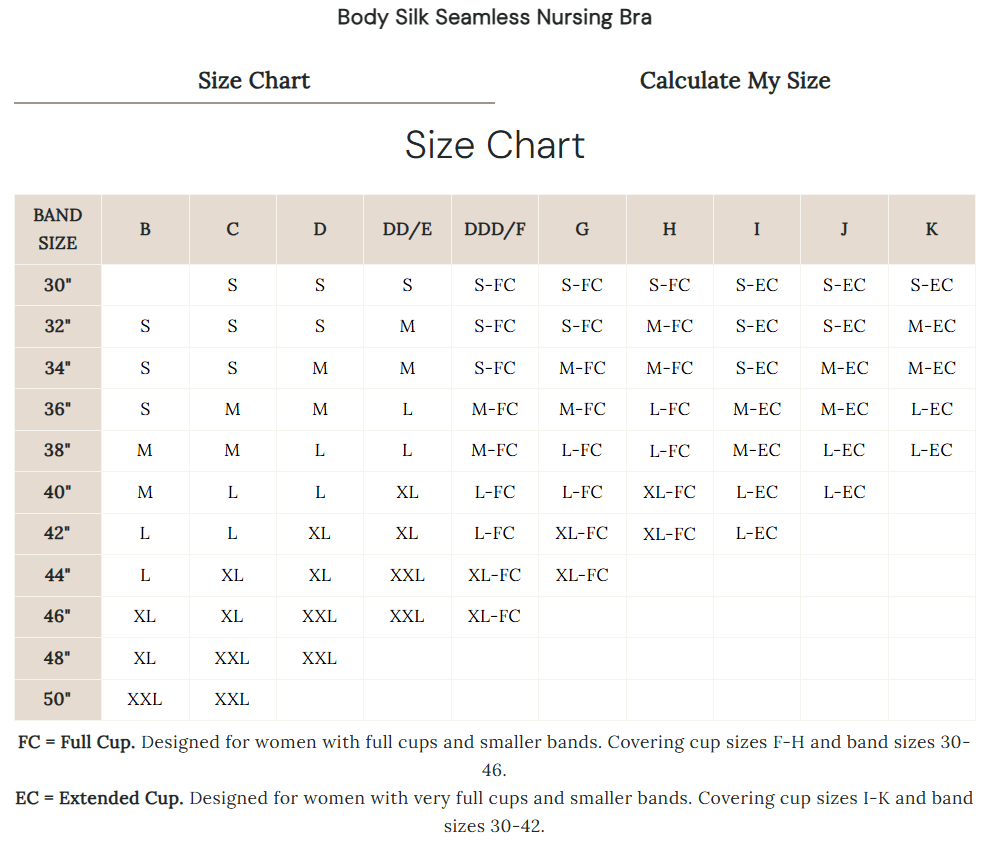Click the "EC = Extended Cup." bold label
Screen dimensions: 990x853
click(x=100, y=799)
